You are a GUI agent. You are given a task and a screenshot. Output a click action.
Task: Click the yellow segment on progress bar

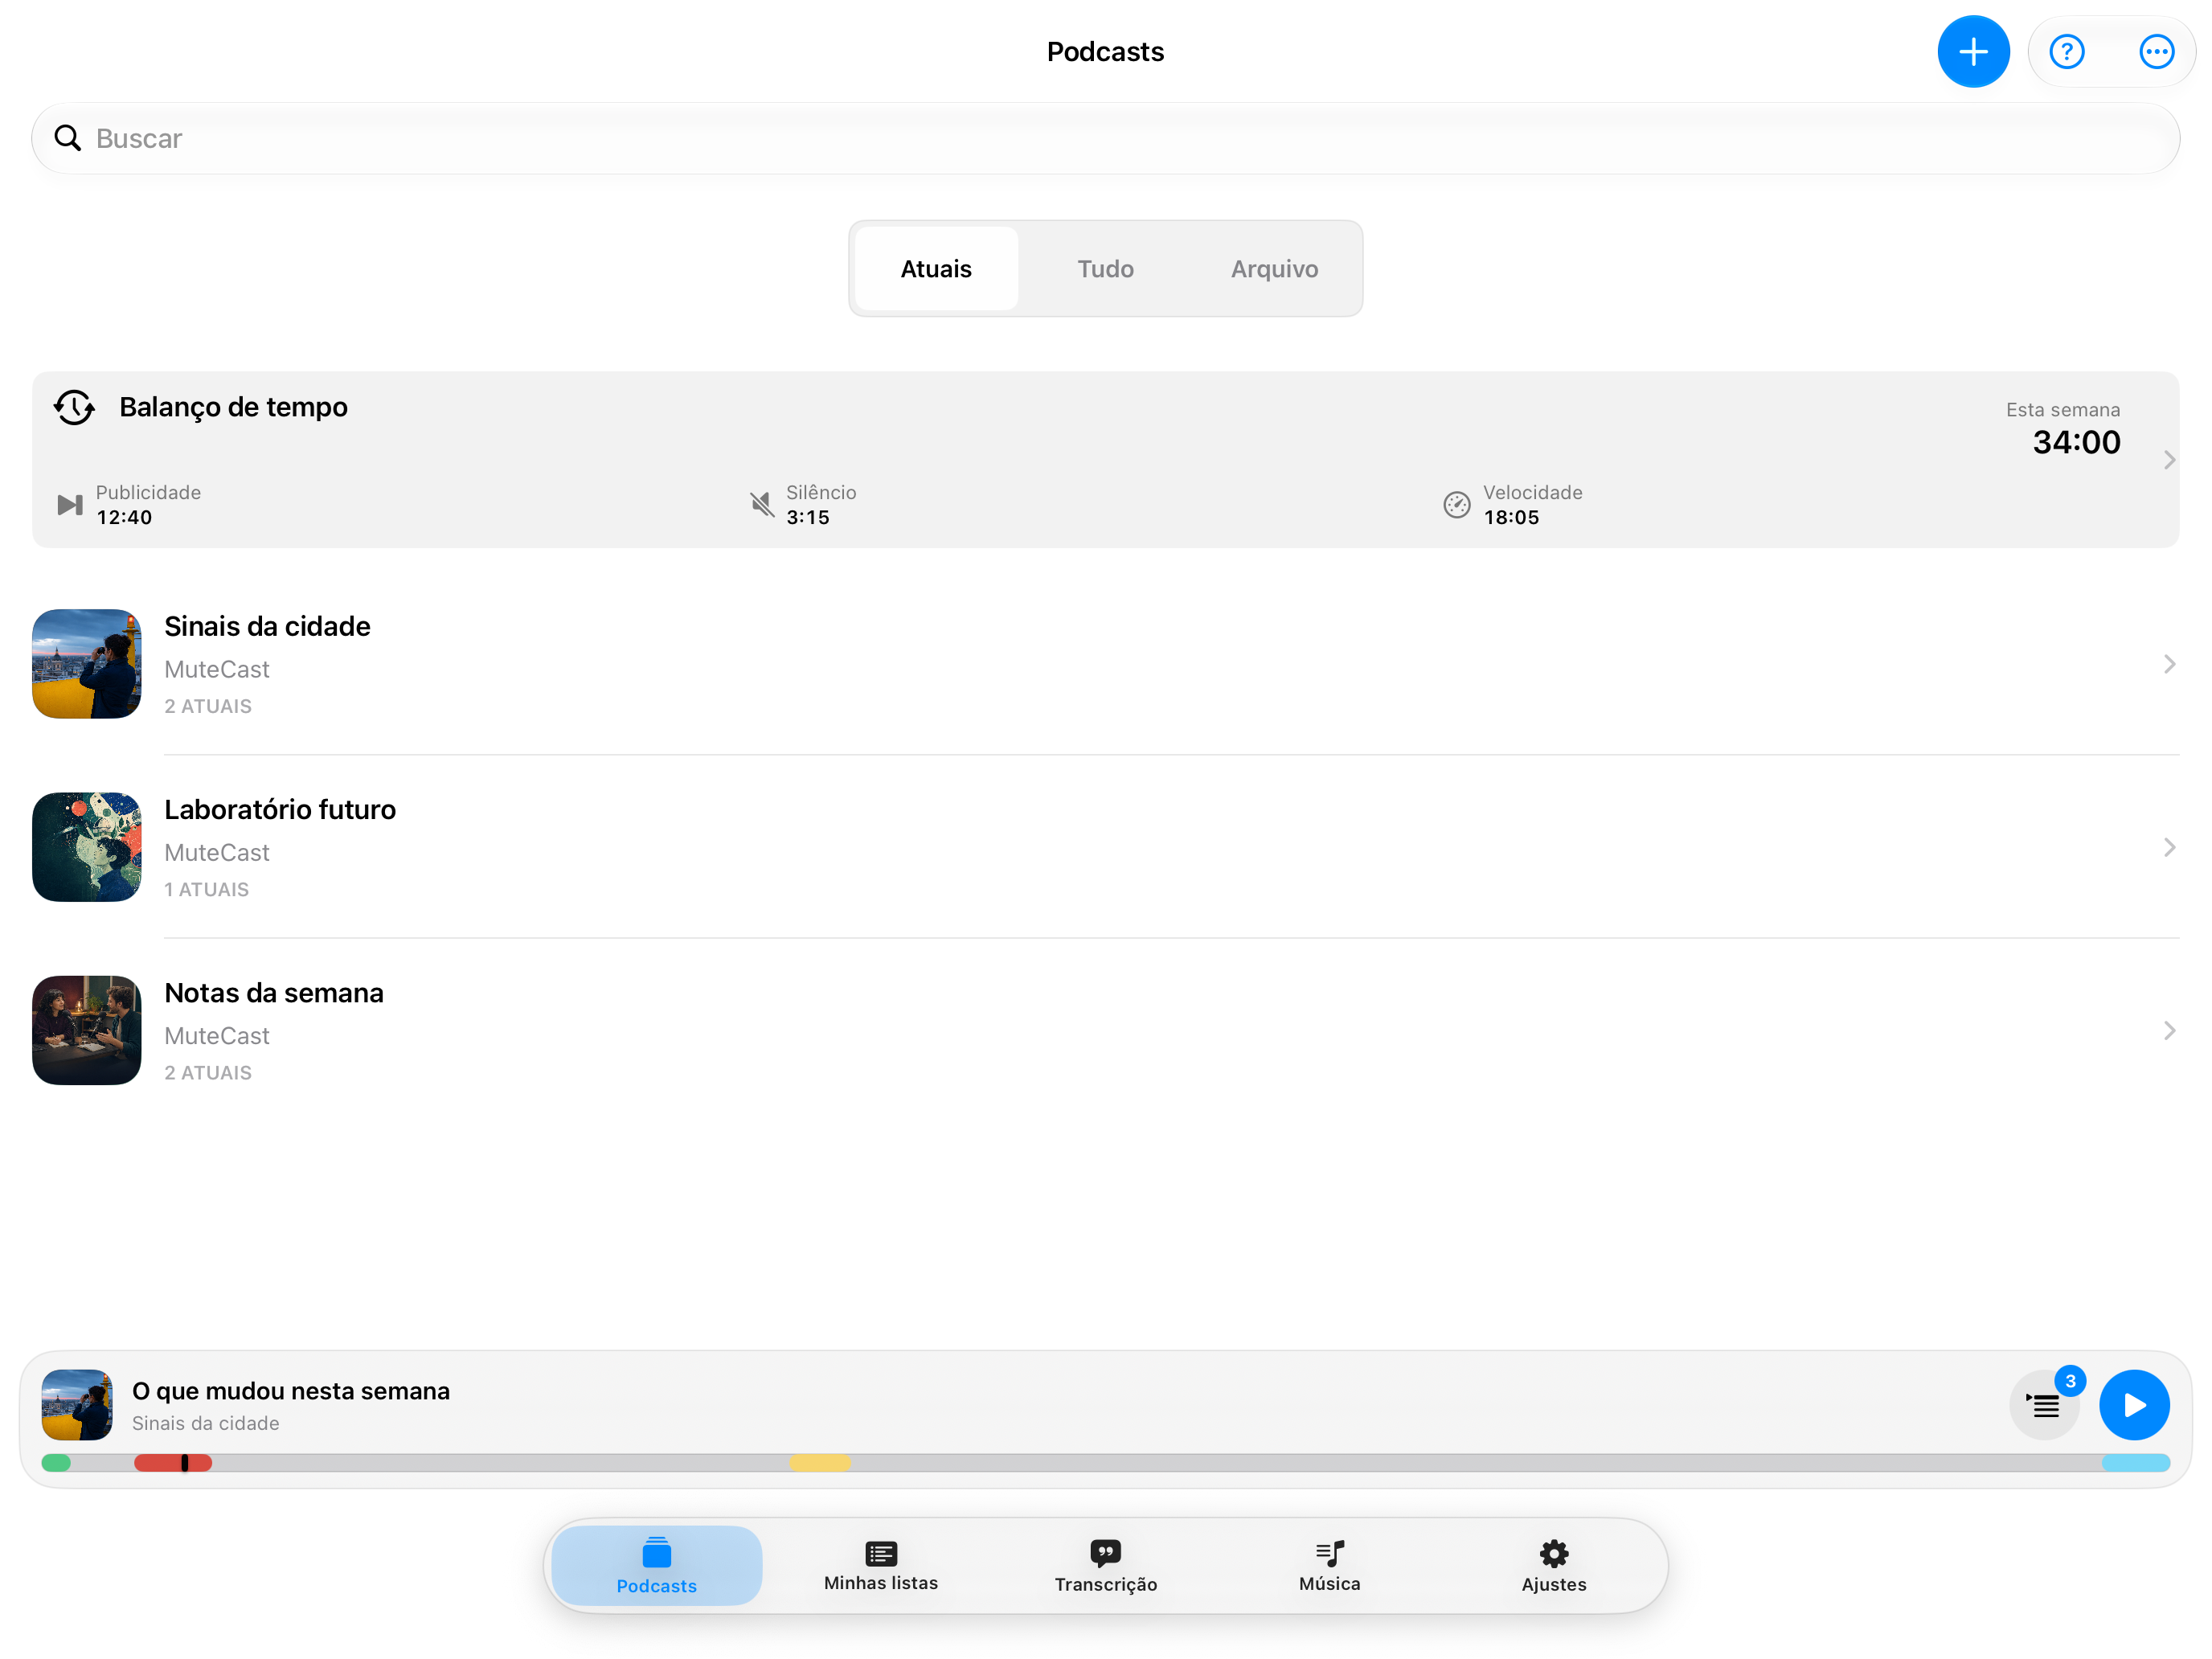point(820,1463)
